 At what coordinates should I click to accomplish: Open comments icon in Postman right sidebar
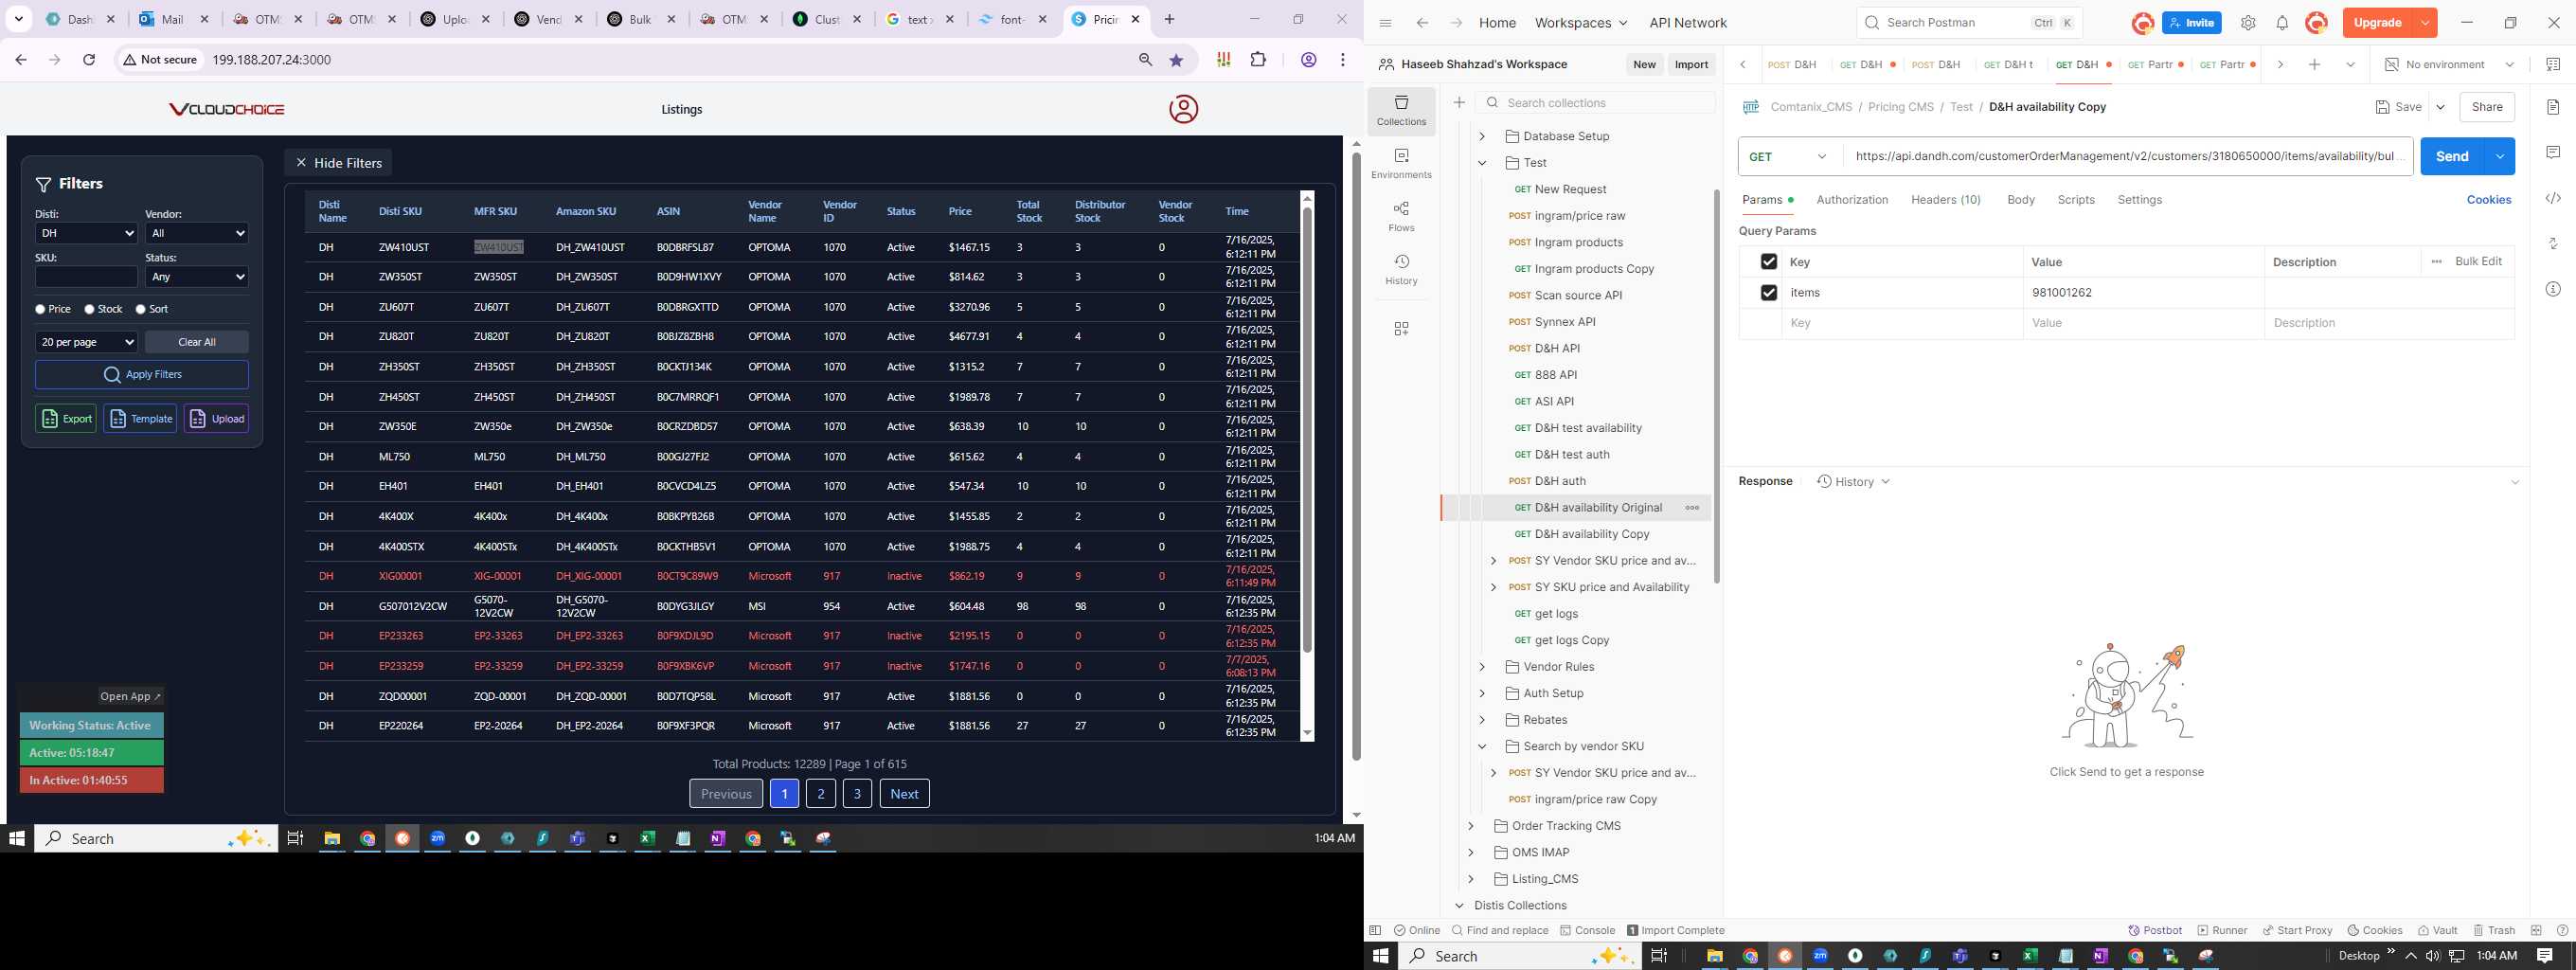pyautogui.click(x=2553, y=152)
